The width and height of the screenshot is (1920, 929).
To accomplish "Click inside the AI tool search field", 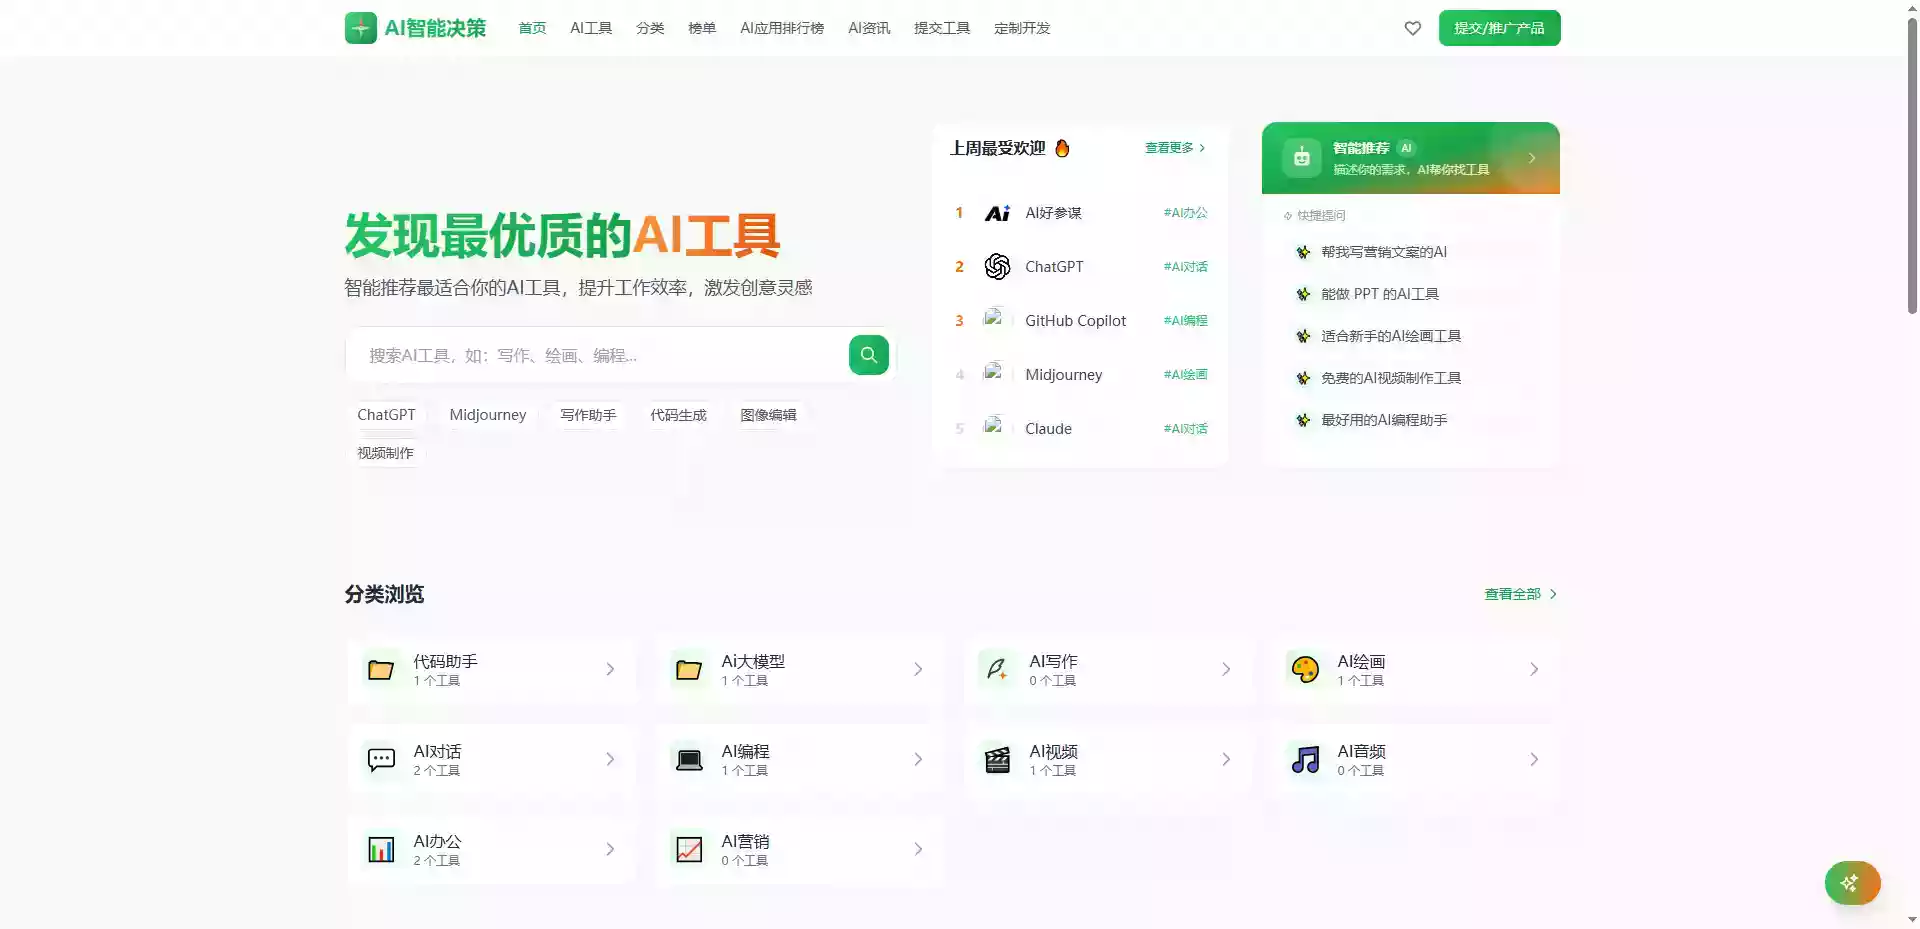I will [600, 355].
